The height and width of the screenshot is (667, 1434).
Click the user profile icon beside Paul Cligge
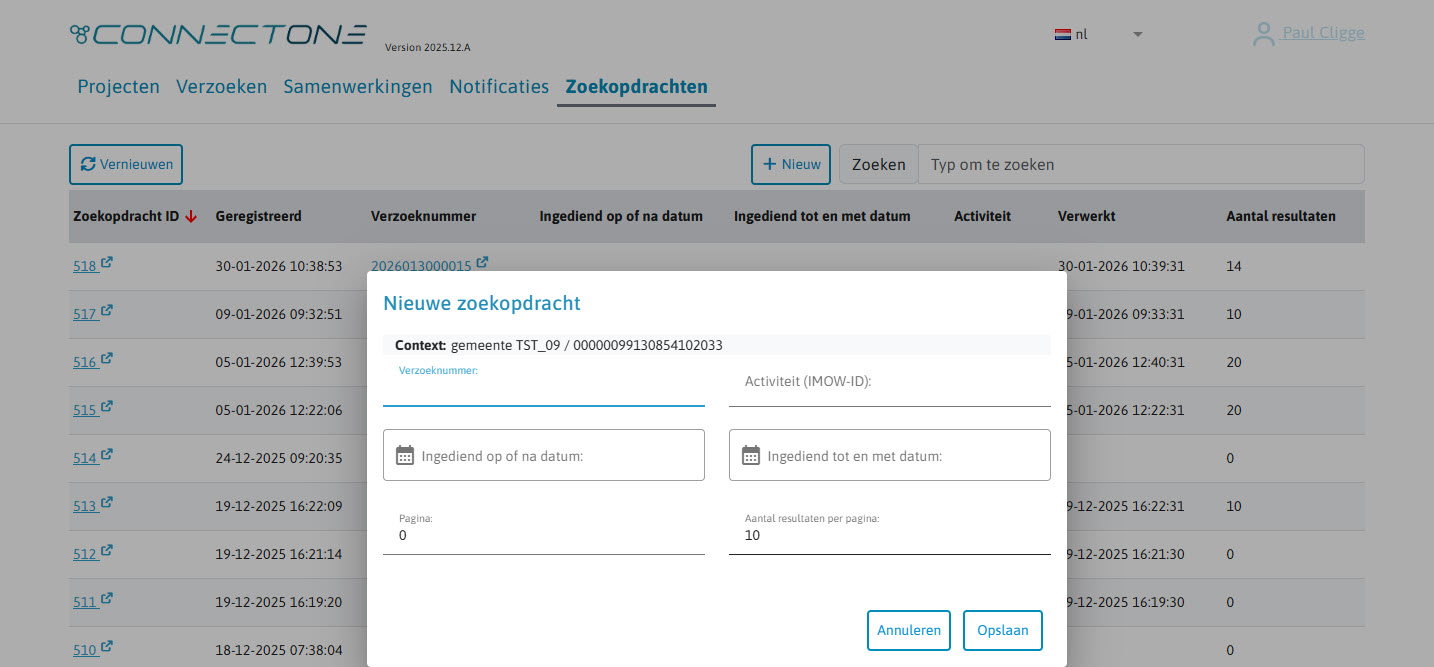[x=1263, y=32]
